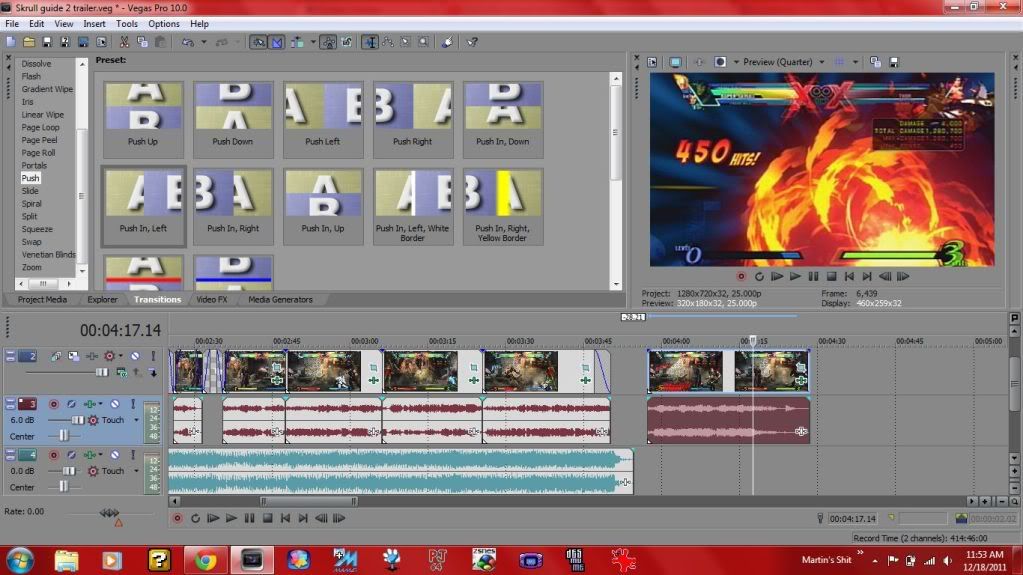Viewport: 1023px width, 575px height.
Task: Open the Insert menu
Action: click(94, 23)
